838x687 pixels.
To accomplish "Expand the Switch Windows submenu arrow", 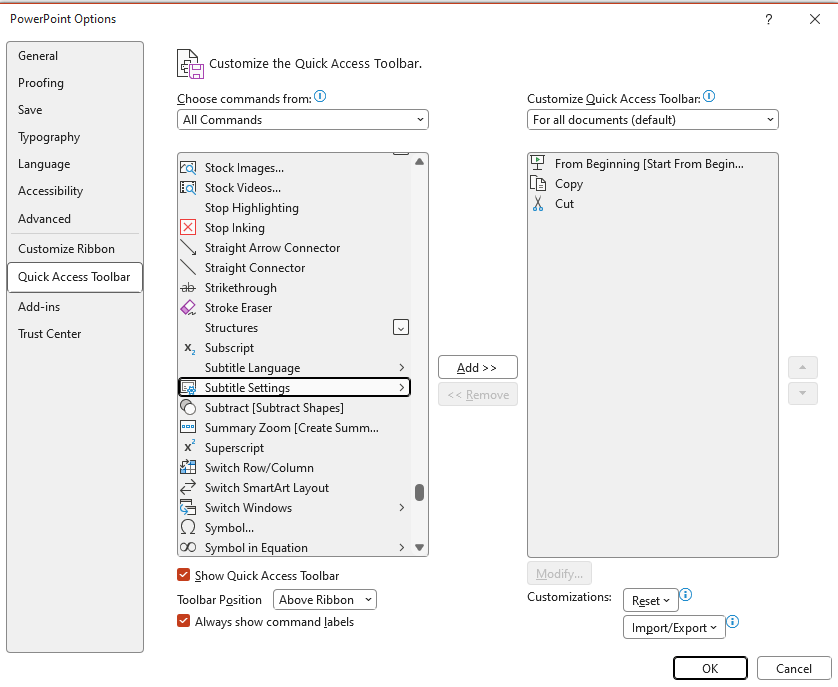I will pyautogui.click(x=402, y=507).
